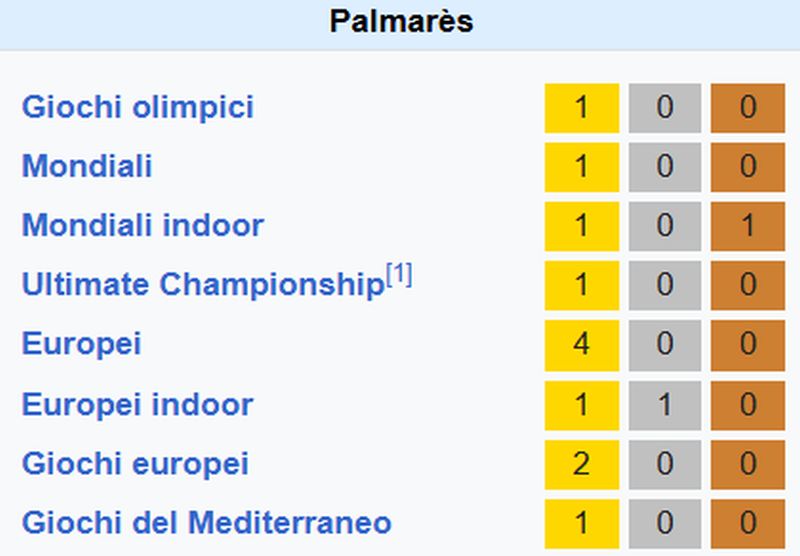Open the Europei link

(x=82, y=344)
